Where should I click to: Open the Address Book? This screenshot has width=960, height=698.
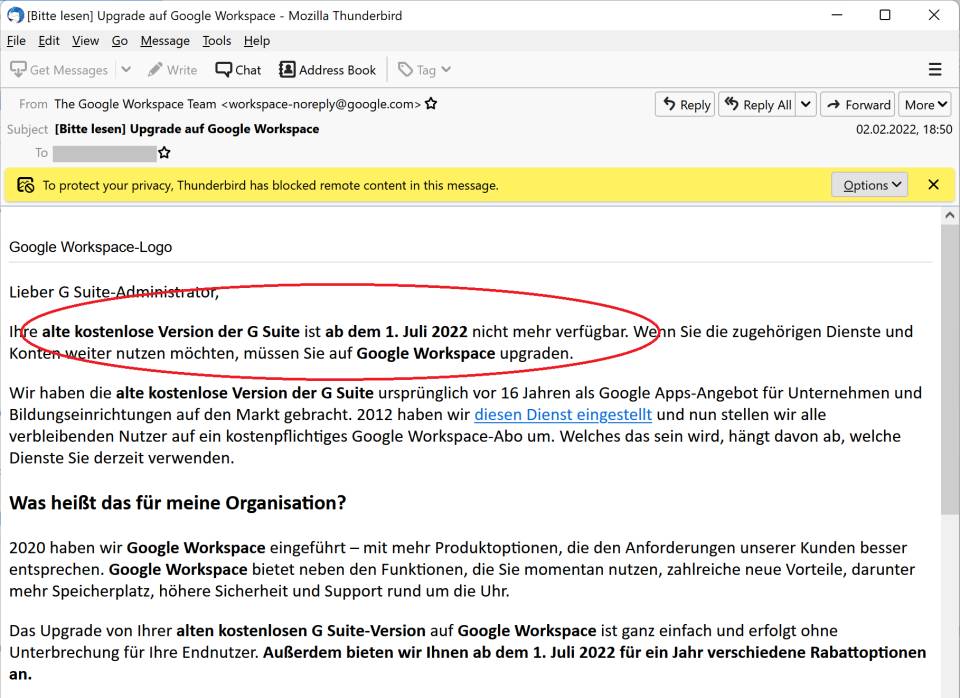(327, 70)
